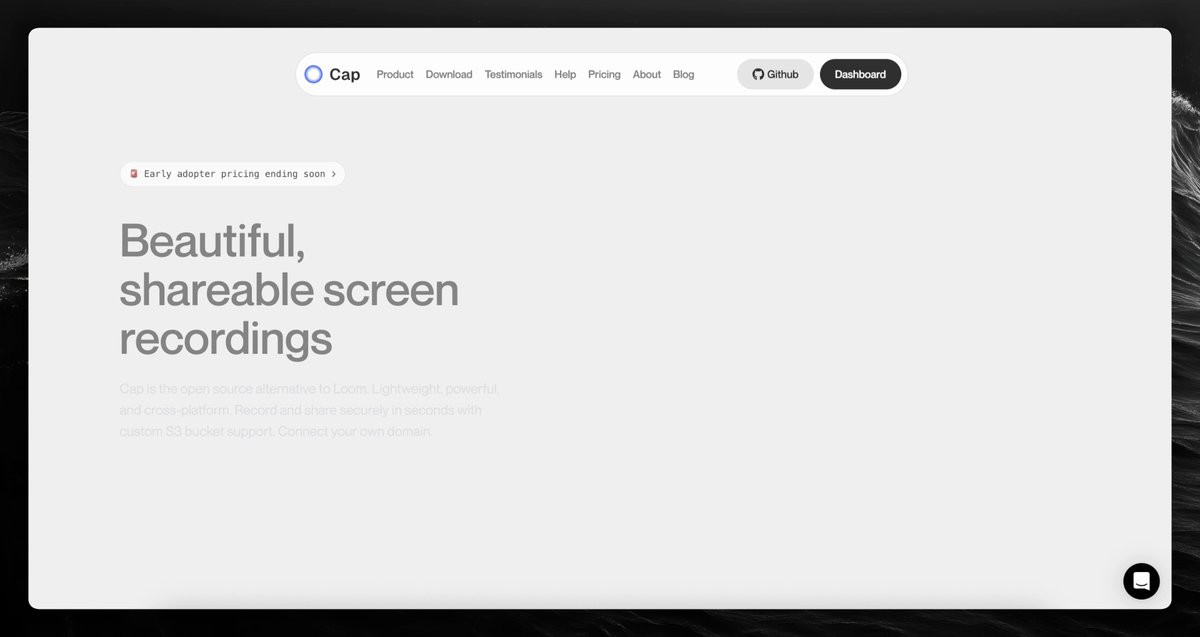Click the Cap circular logo icon
1200x637 pixels.
[x=313, y=74]
